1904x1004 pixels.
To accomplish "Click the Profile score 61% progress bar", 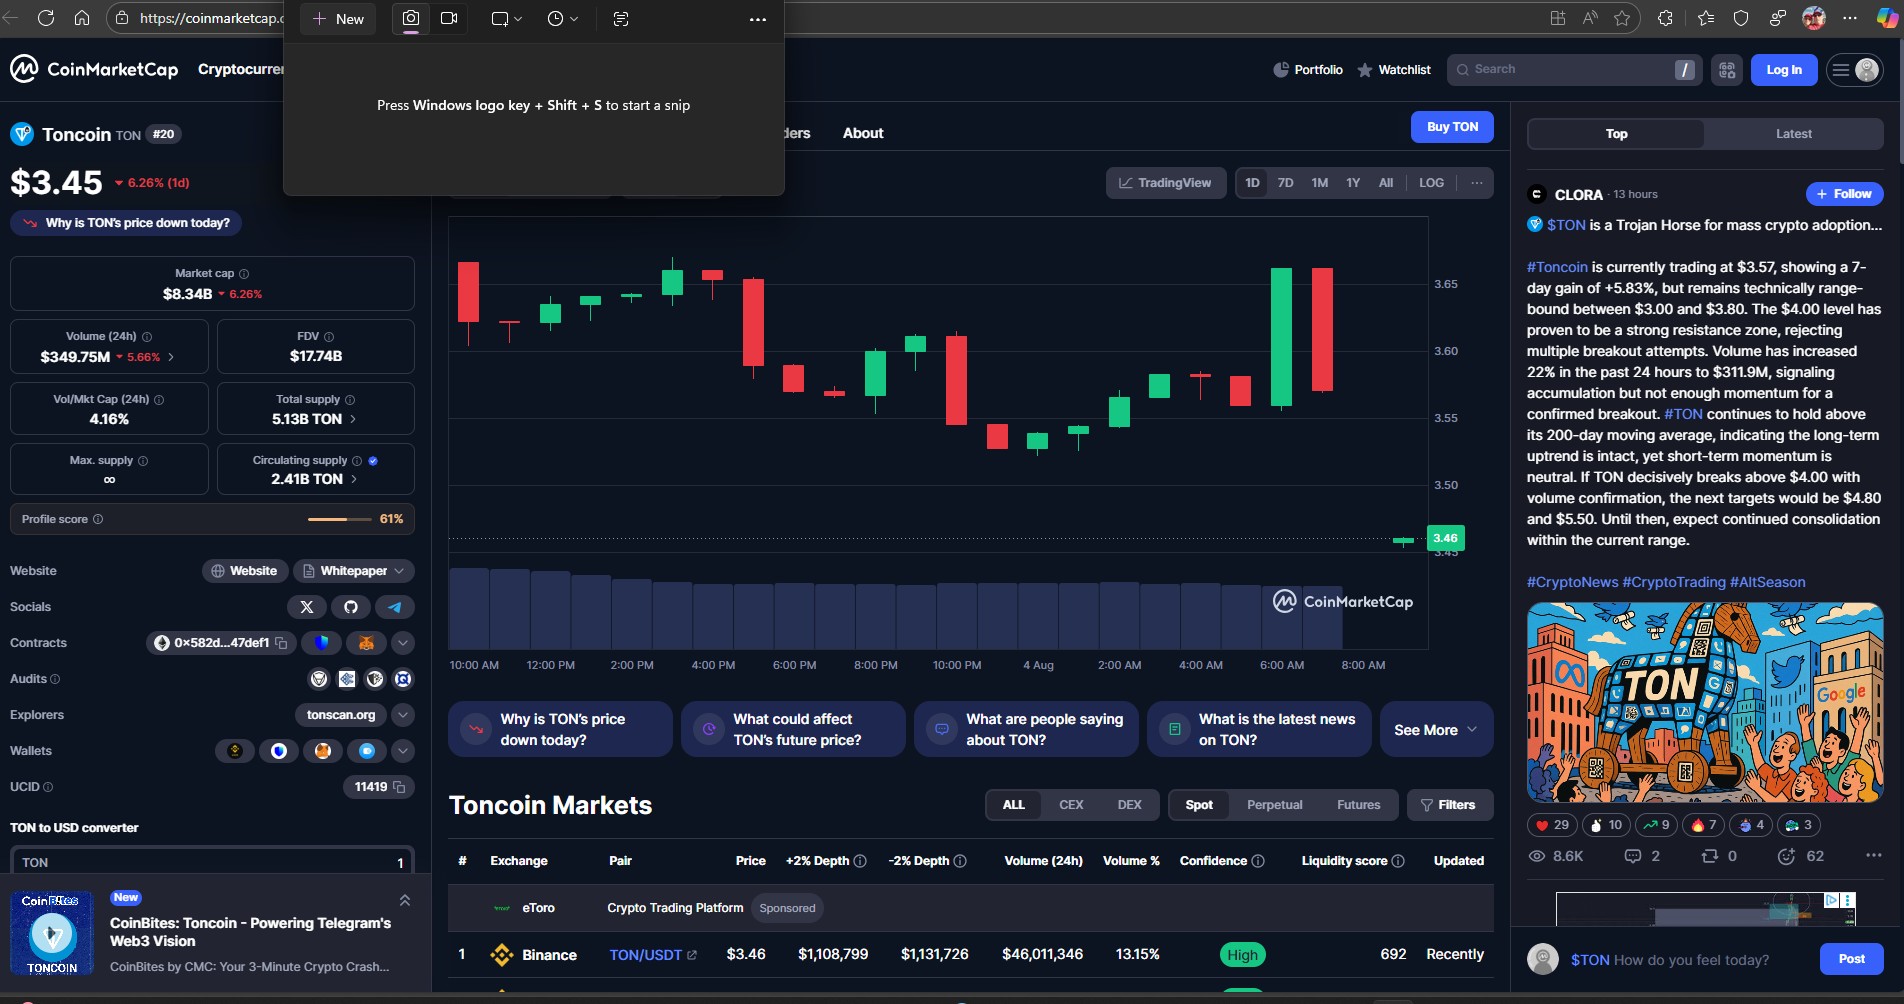I will (x=340, y=519).
